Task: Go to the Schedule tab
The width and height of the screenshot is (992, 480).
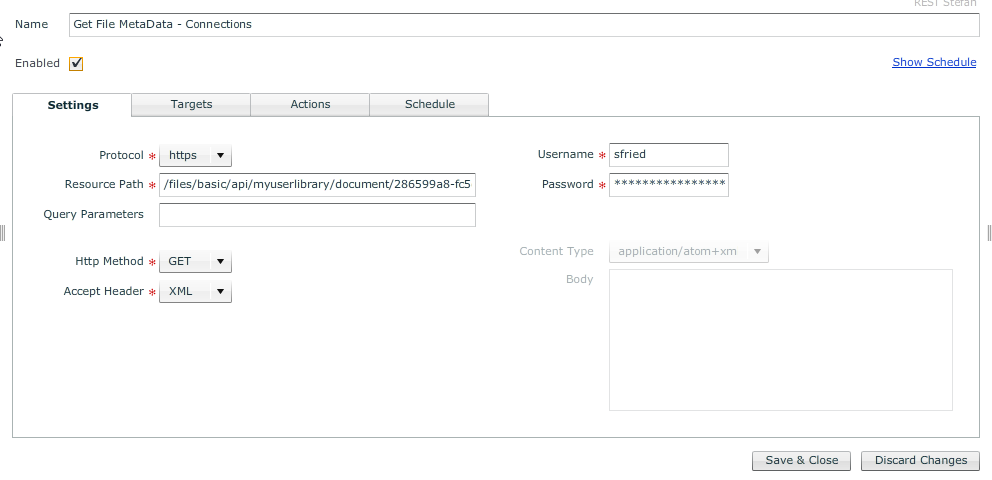Action: [x=429, y=104]
